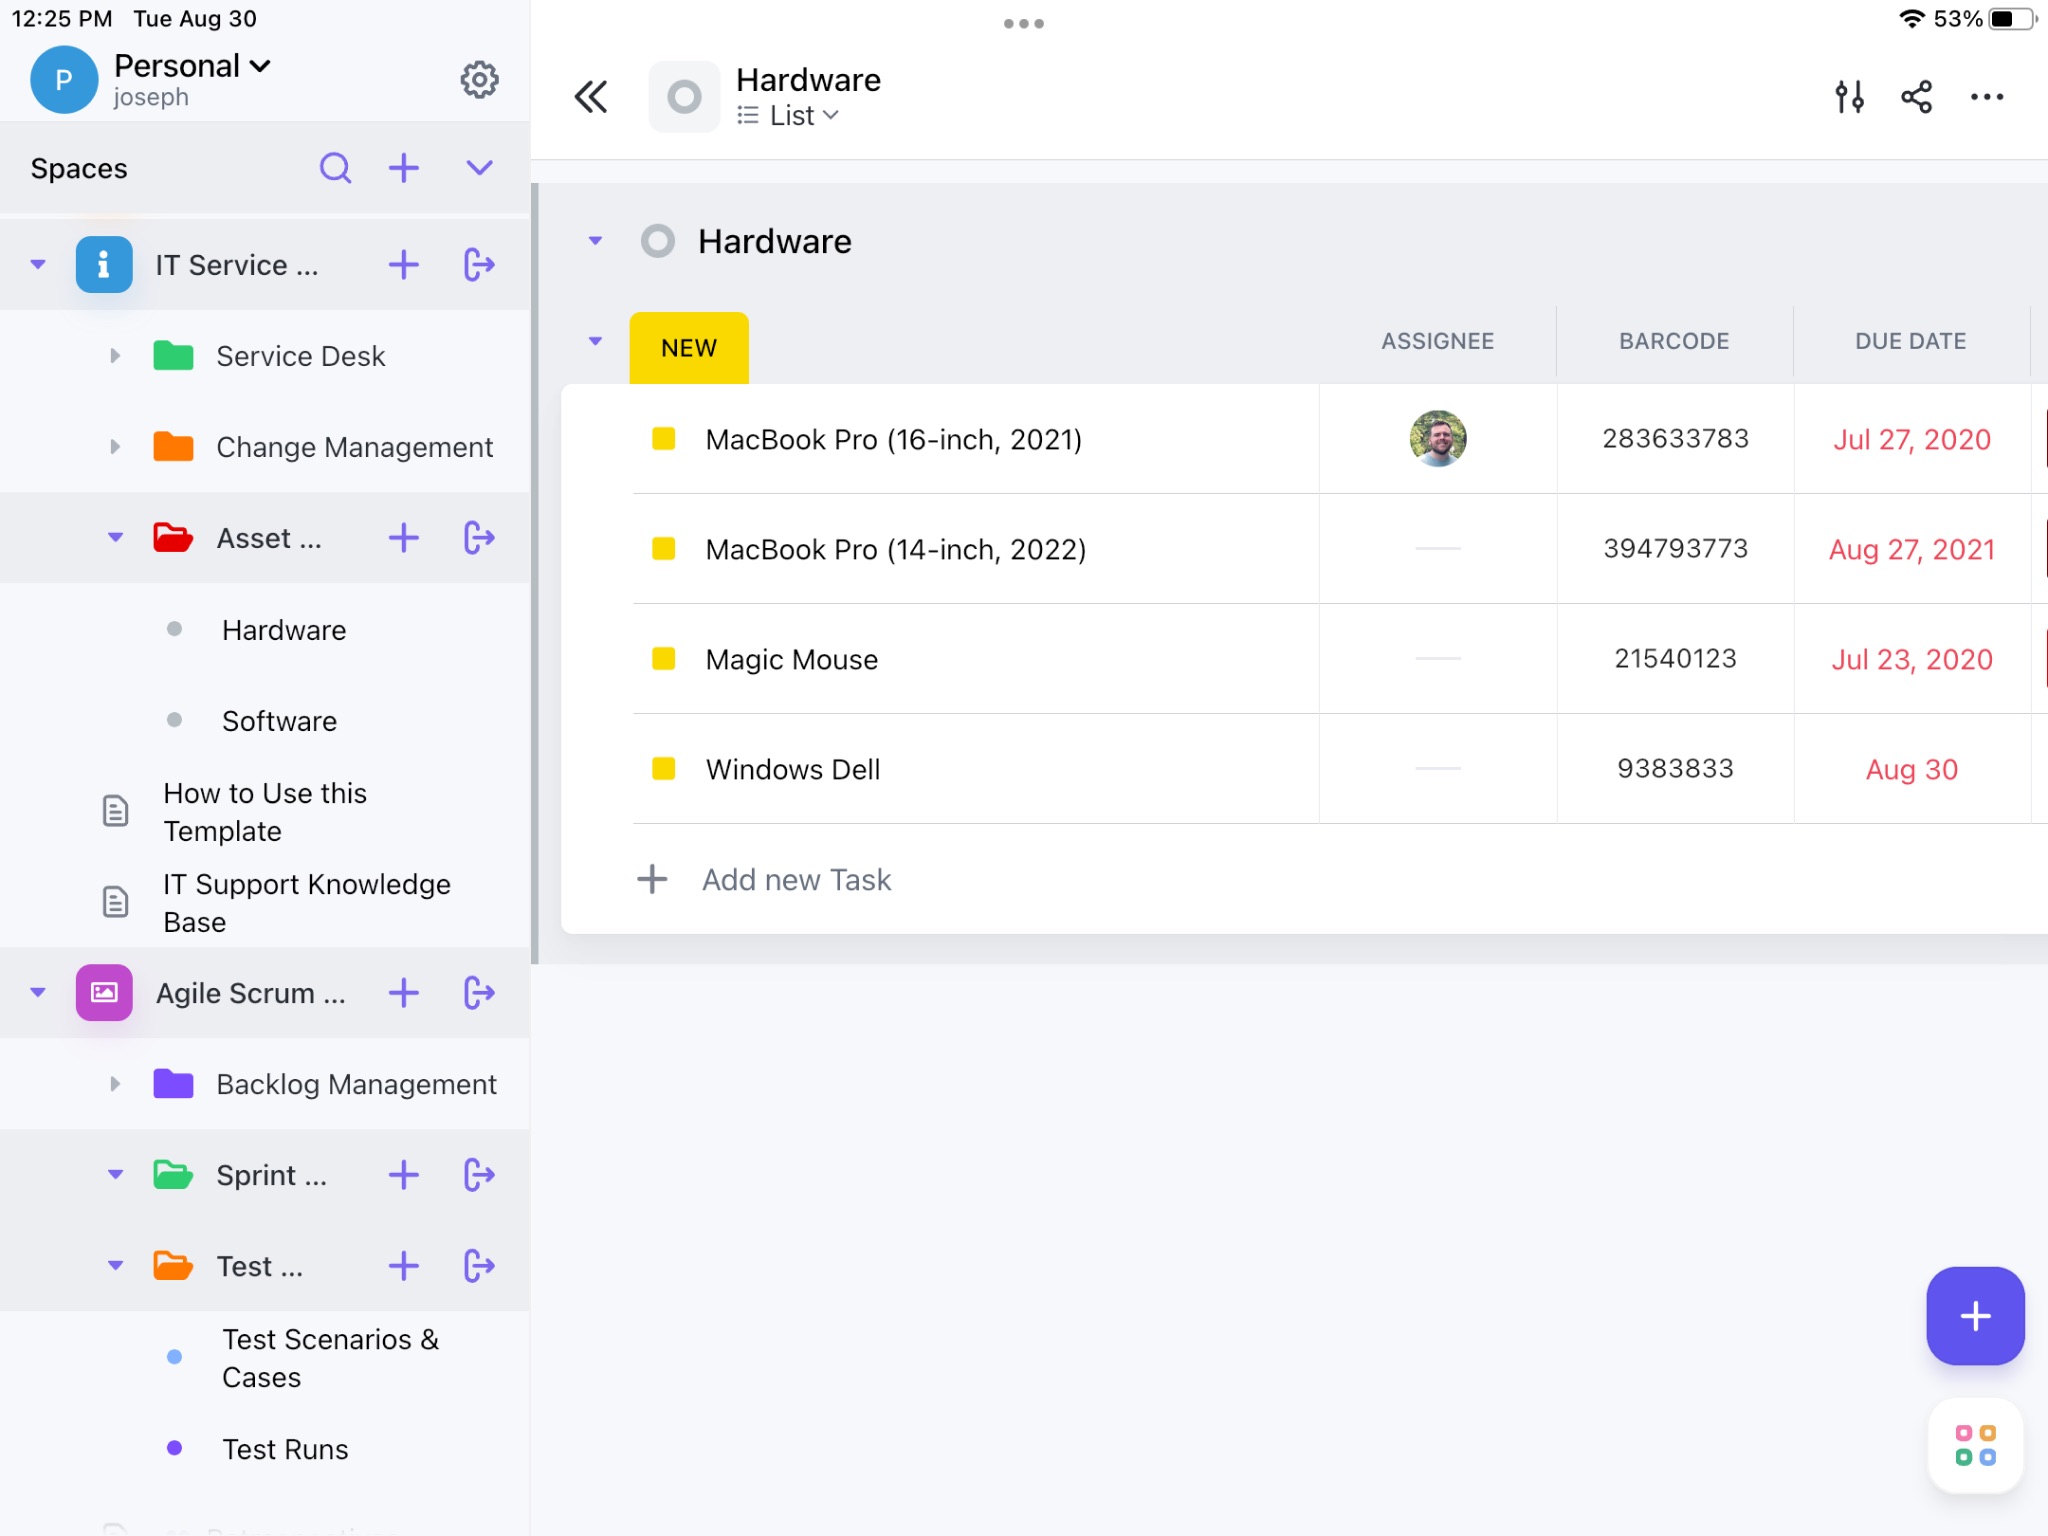2048x1536 pixels.
Task: Open workspace settings gear icon
Action: [x=479, y=80]
